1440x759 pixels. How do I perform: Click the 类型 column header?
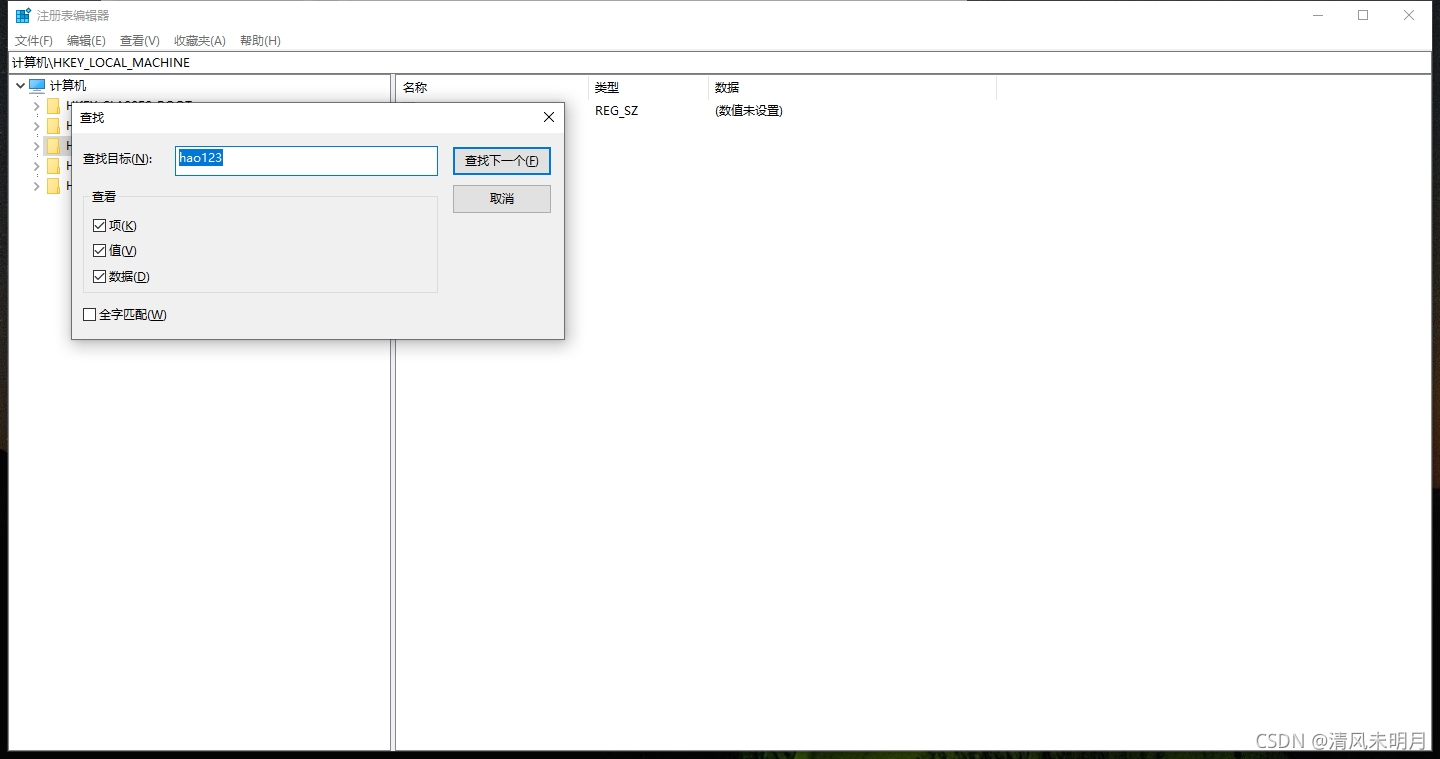[x=648, y=88]
